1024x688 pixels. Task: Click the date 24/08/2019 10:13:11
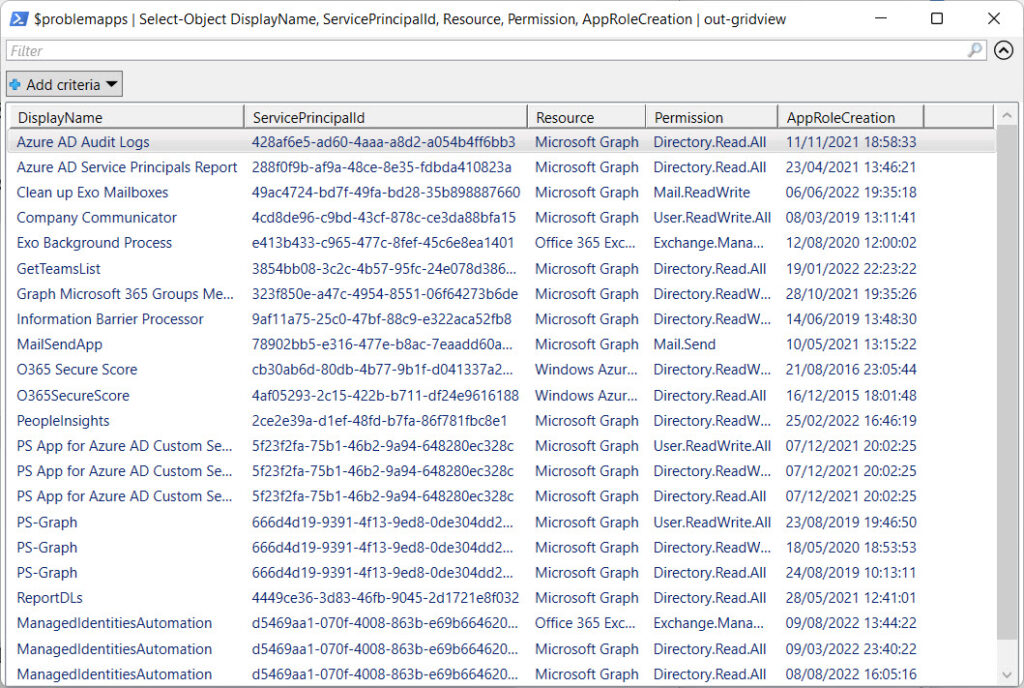coord(851,572)
